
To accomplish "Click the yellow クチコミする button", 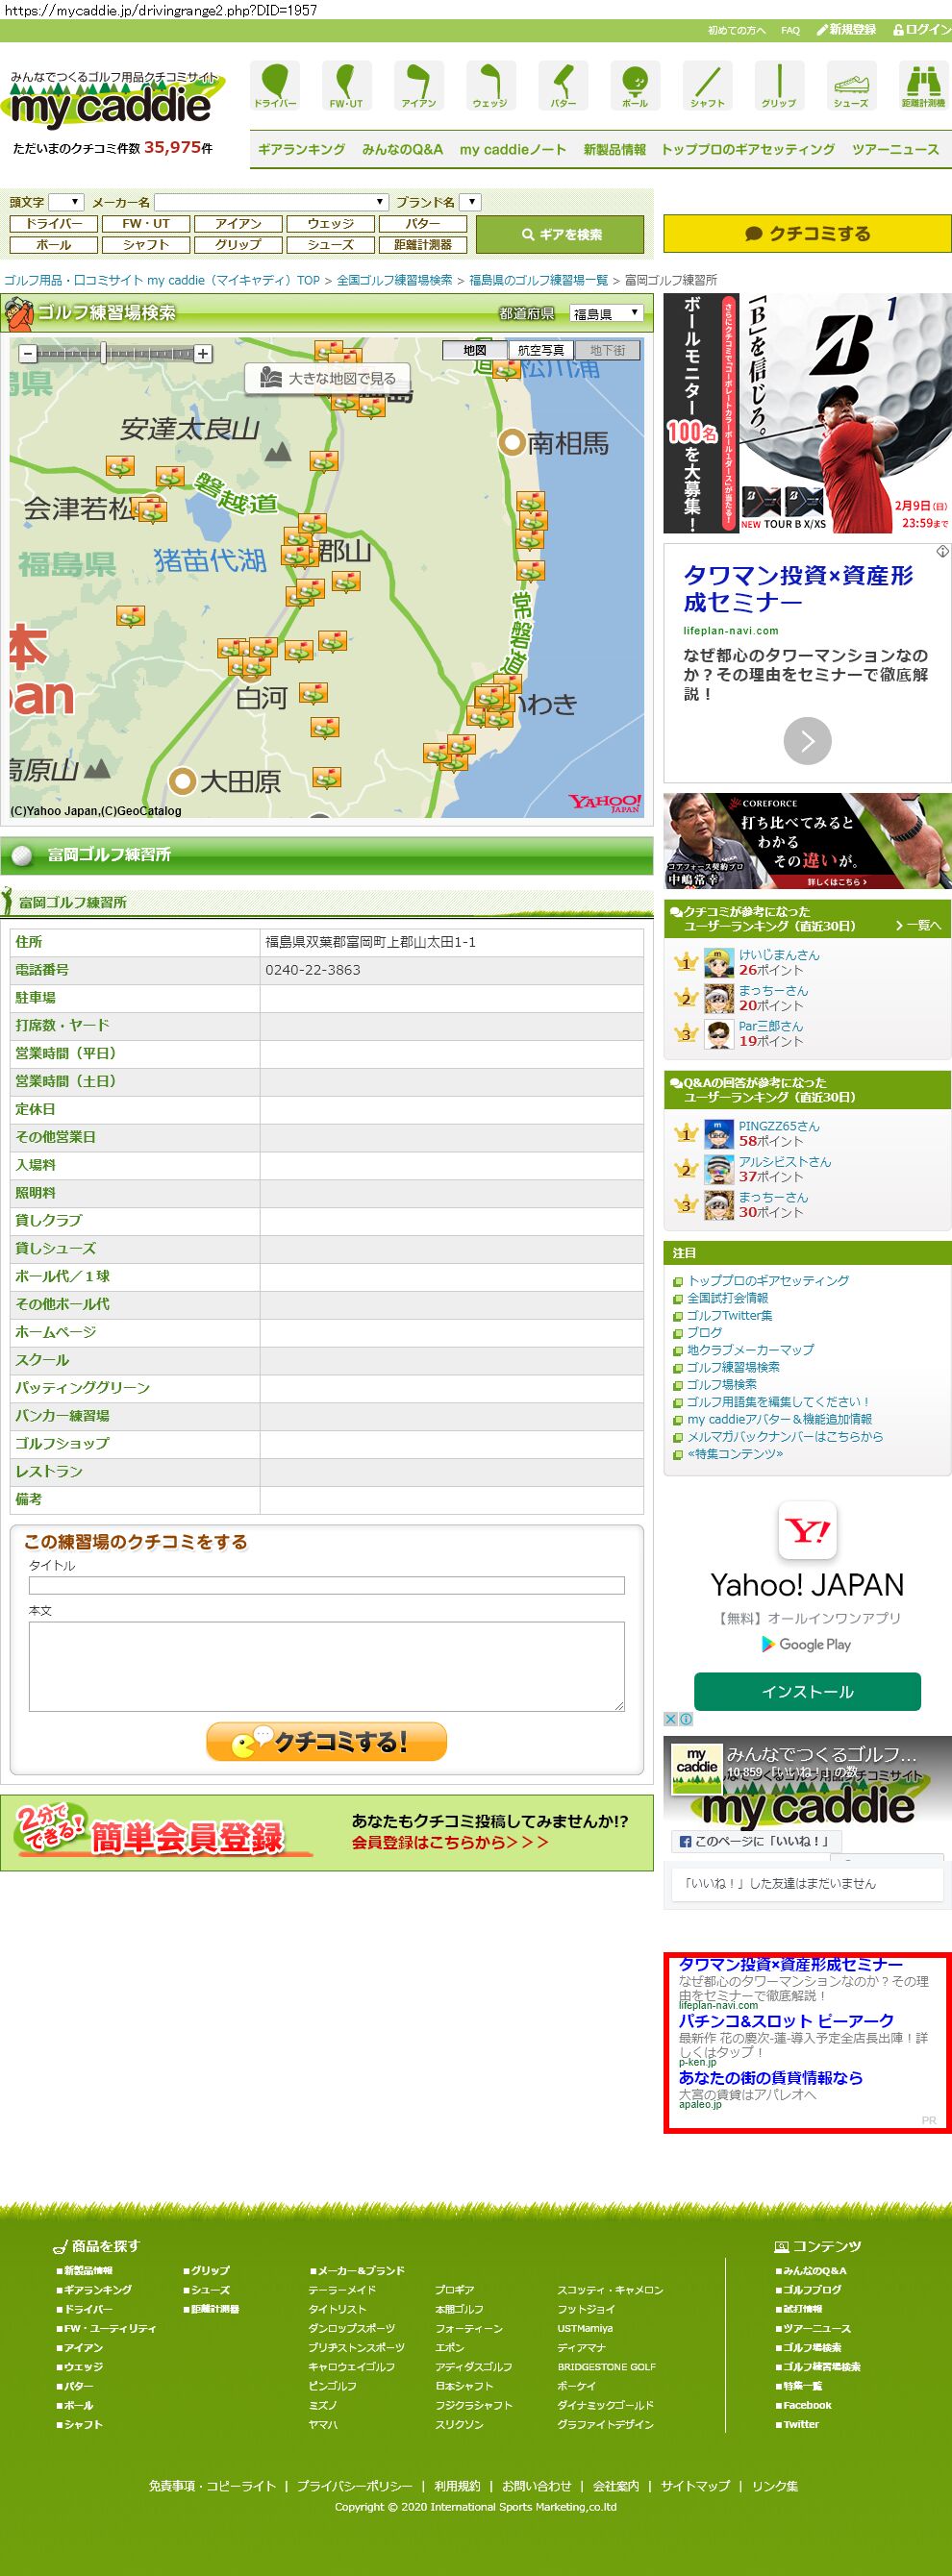I will pyautogui.click(x=807, y=233).
